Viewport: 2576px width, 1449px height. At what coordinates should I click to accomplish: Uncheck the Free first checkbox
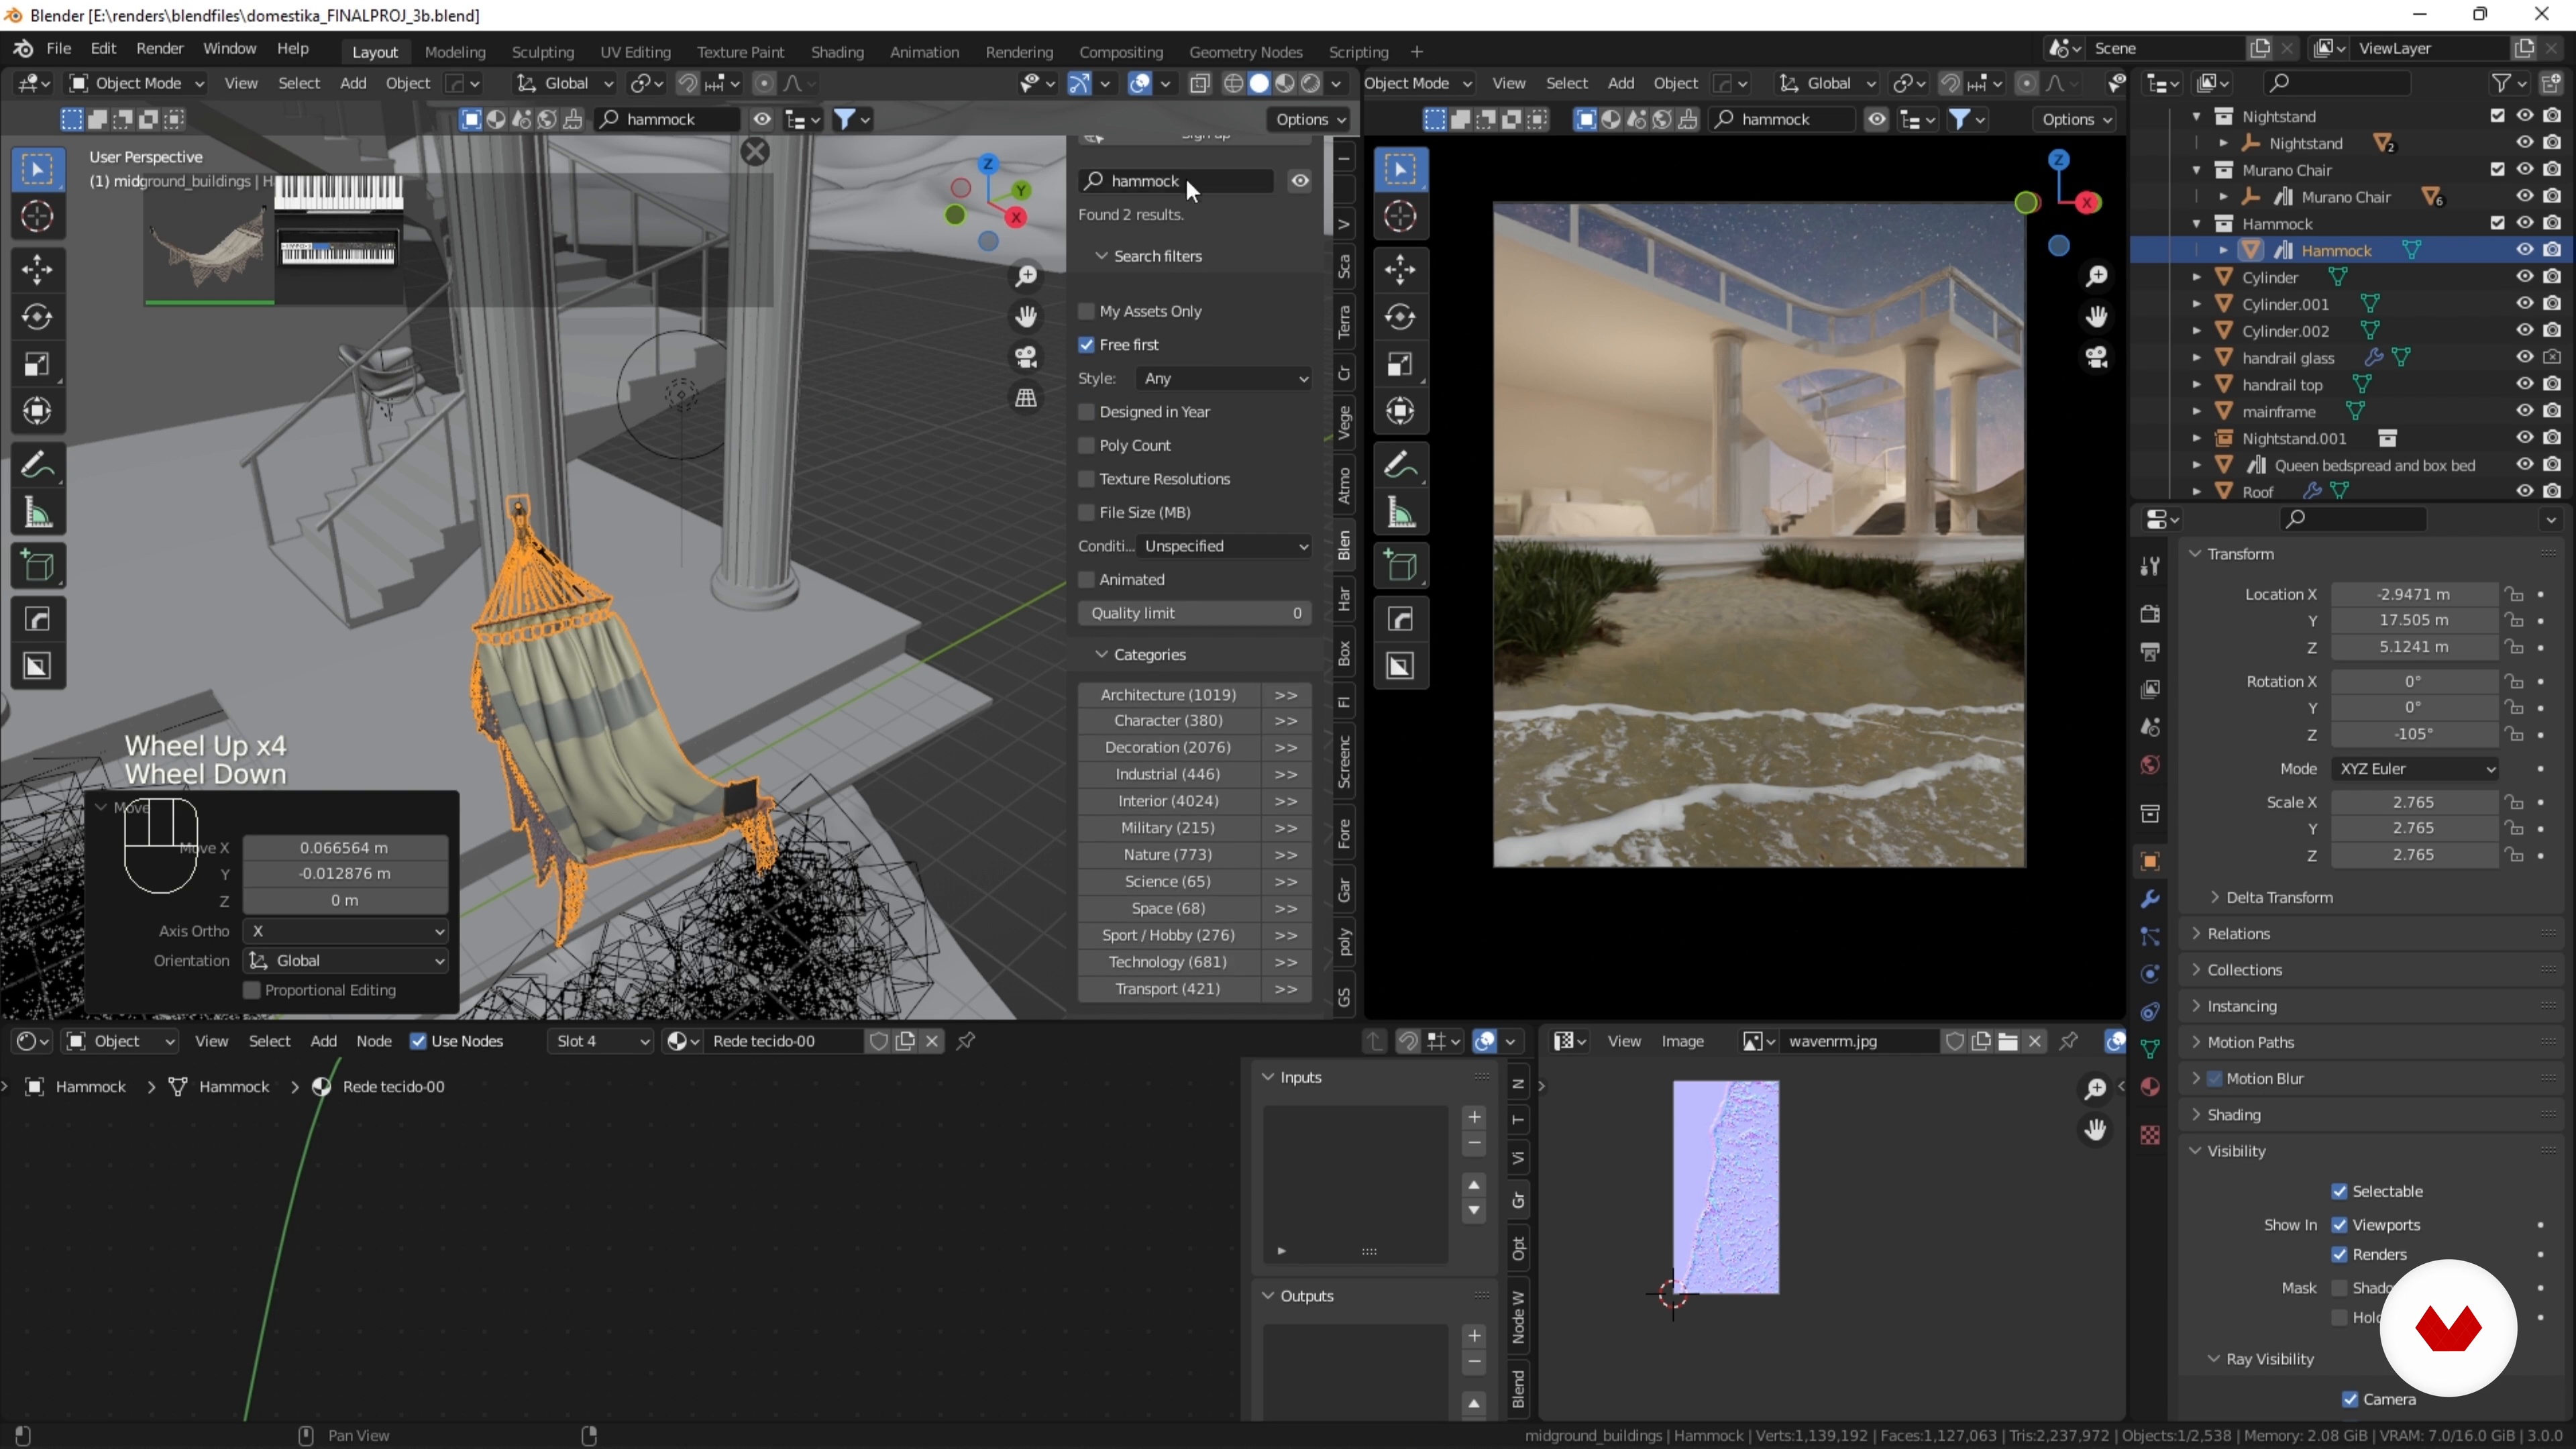point(1086,345)
